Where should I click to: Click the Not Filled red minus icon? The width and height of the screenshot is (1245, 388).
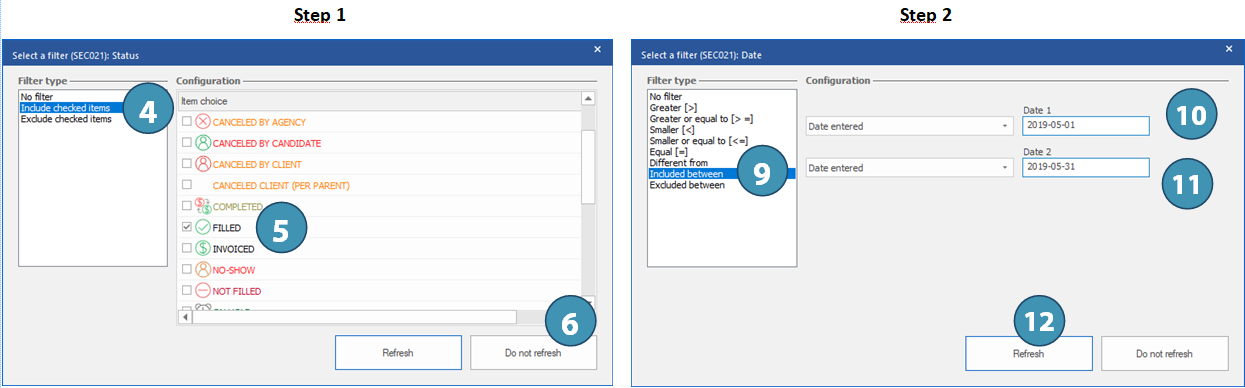tap(203, 291)
